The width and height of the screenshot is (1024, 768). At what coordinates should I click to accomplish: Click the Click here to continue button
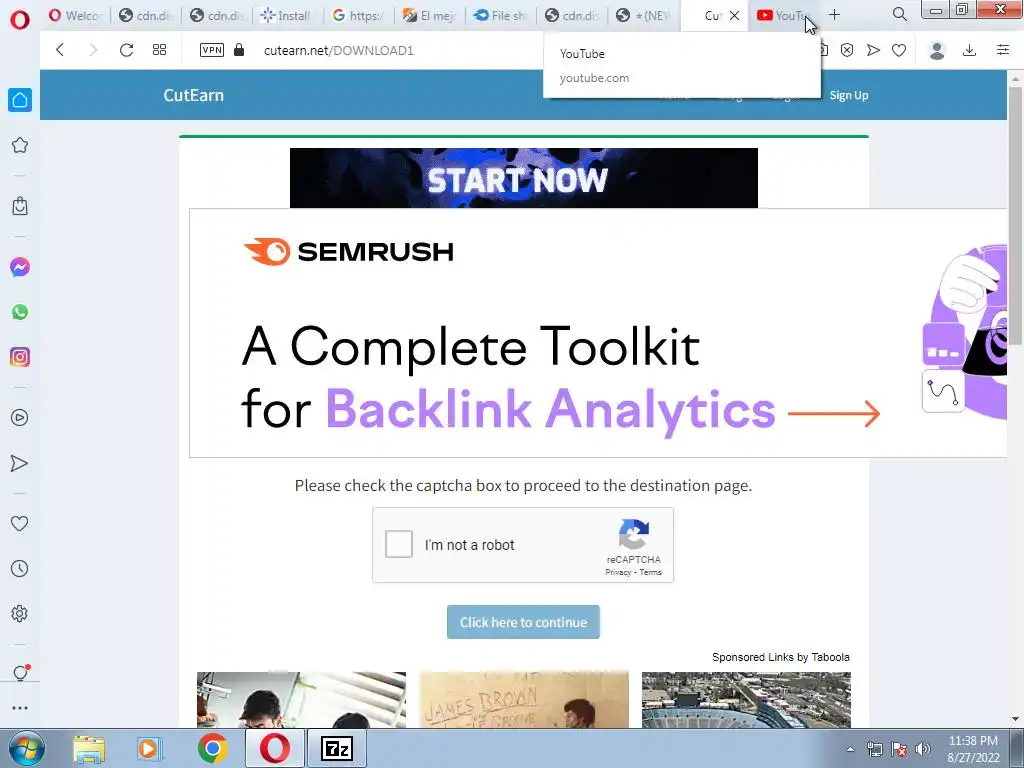pos(523,622)
